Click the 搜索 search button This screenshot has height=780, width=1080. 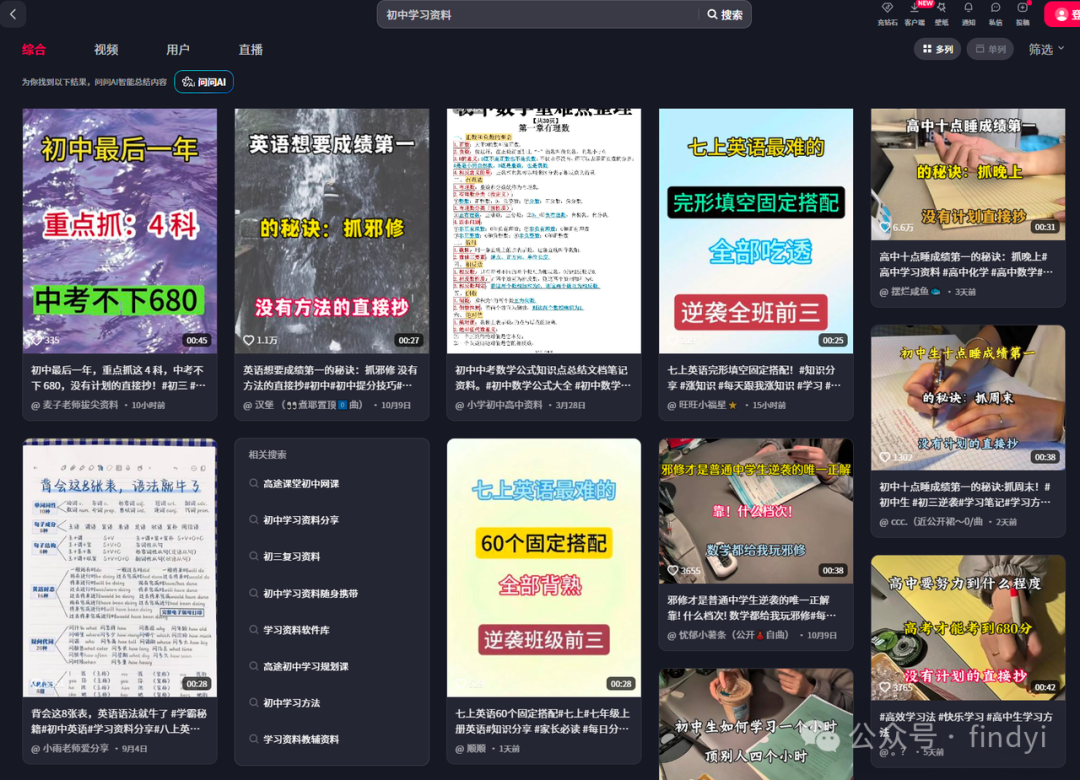click(x=725, y=14)
